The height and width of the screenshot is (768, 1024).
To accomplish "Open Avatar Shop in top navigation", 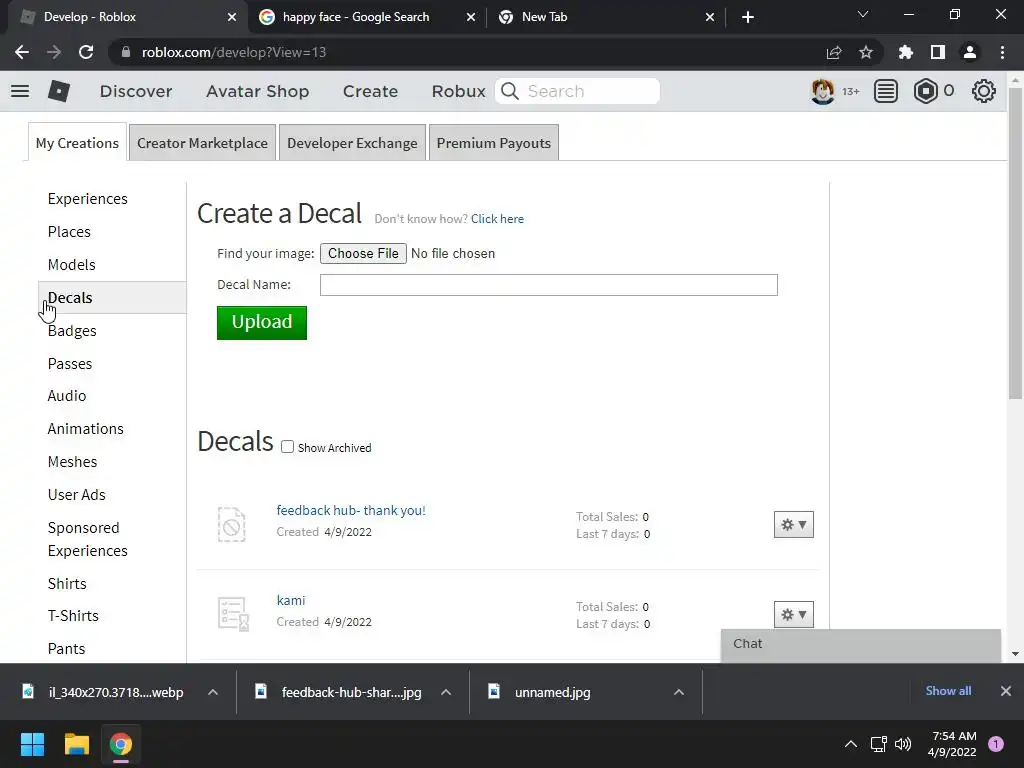I will 257,91.
